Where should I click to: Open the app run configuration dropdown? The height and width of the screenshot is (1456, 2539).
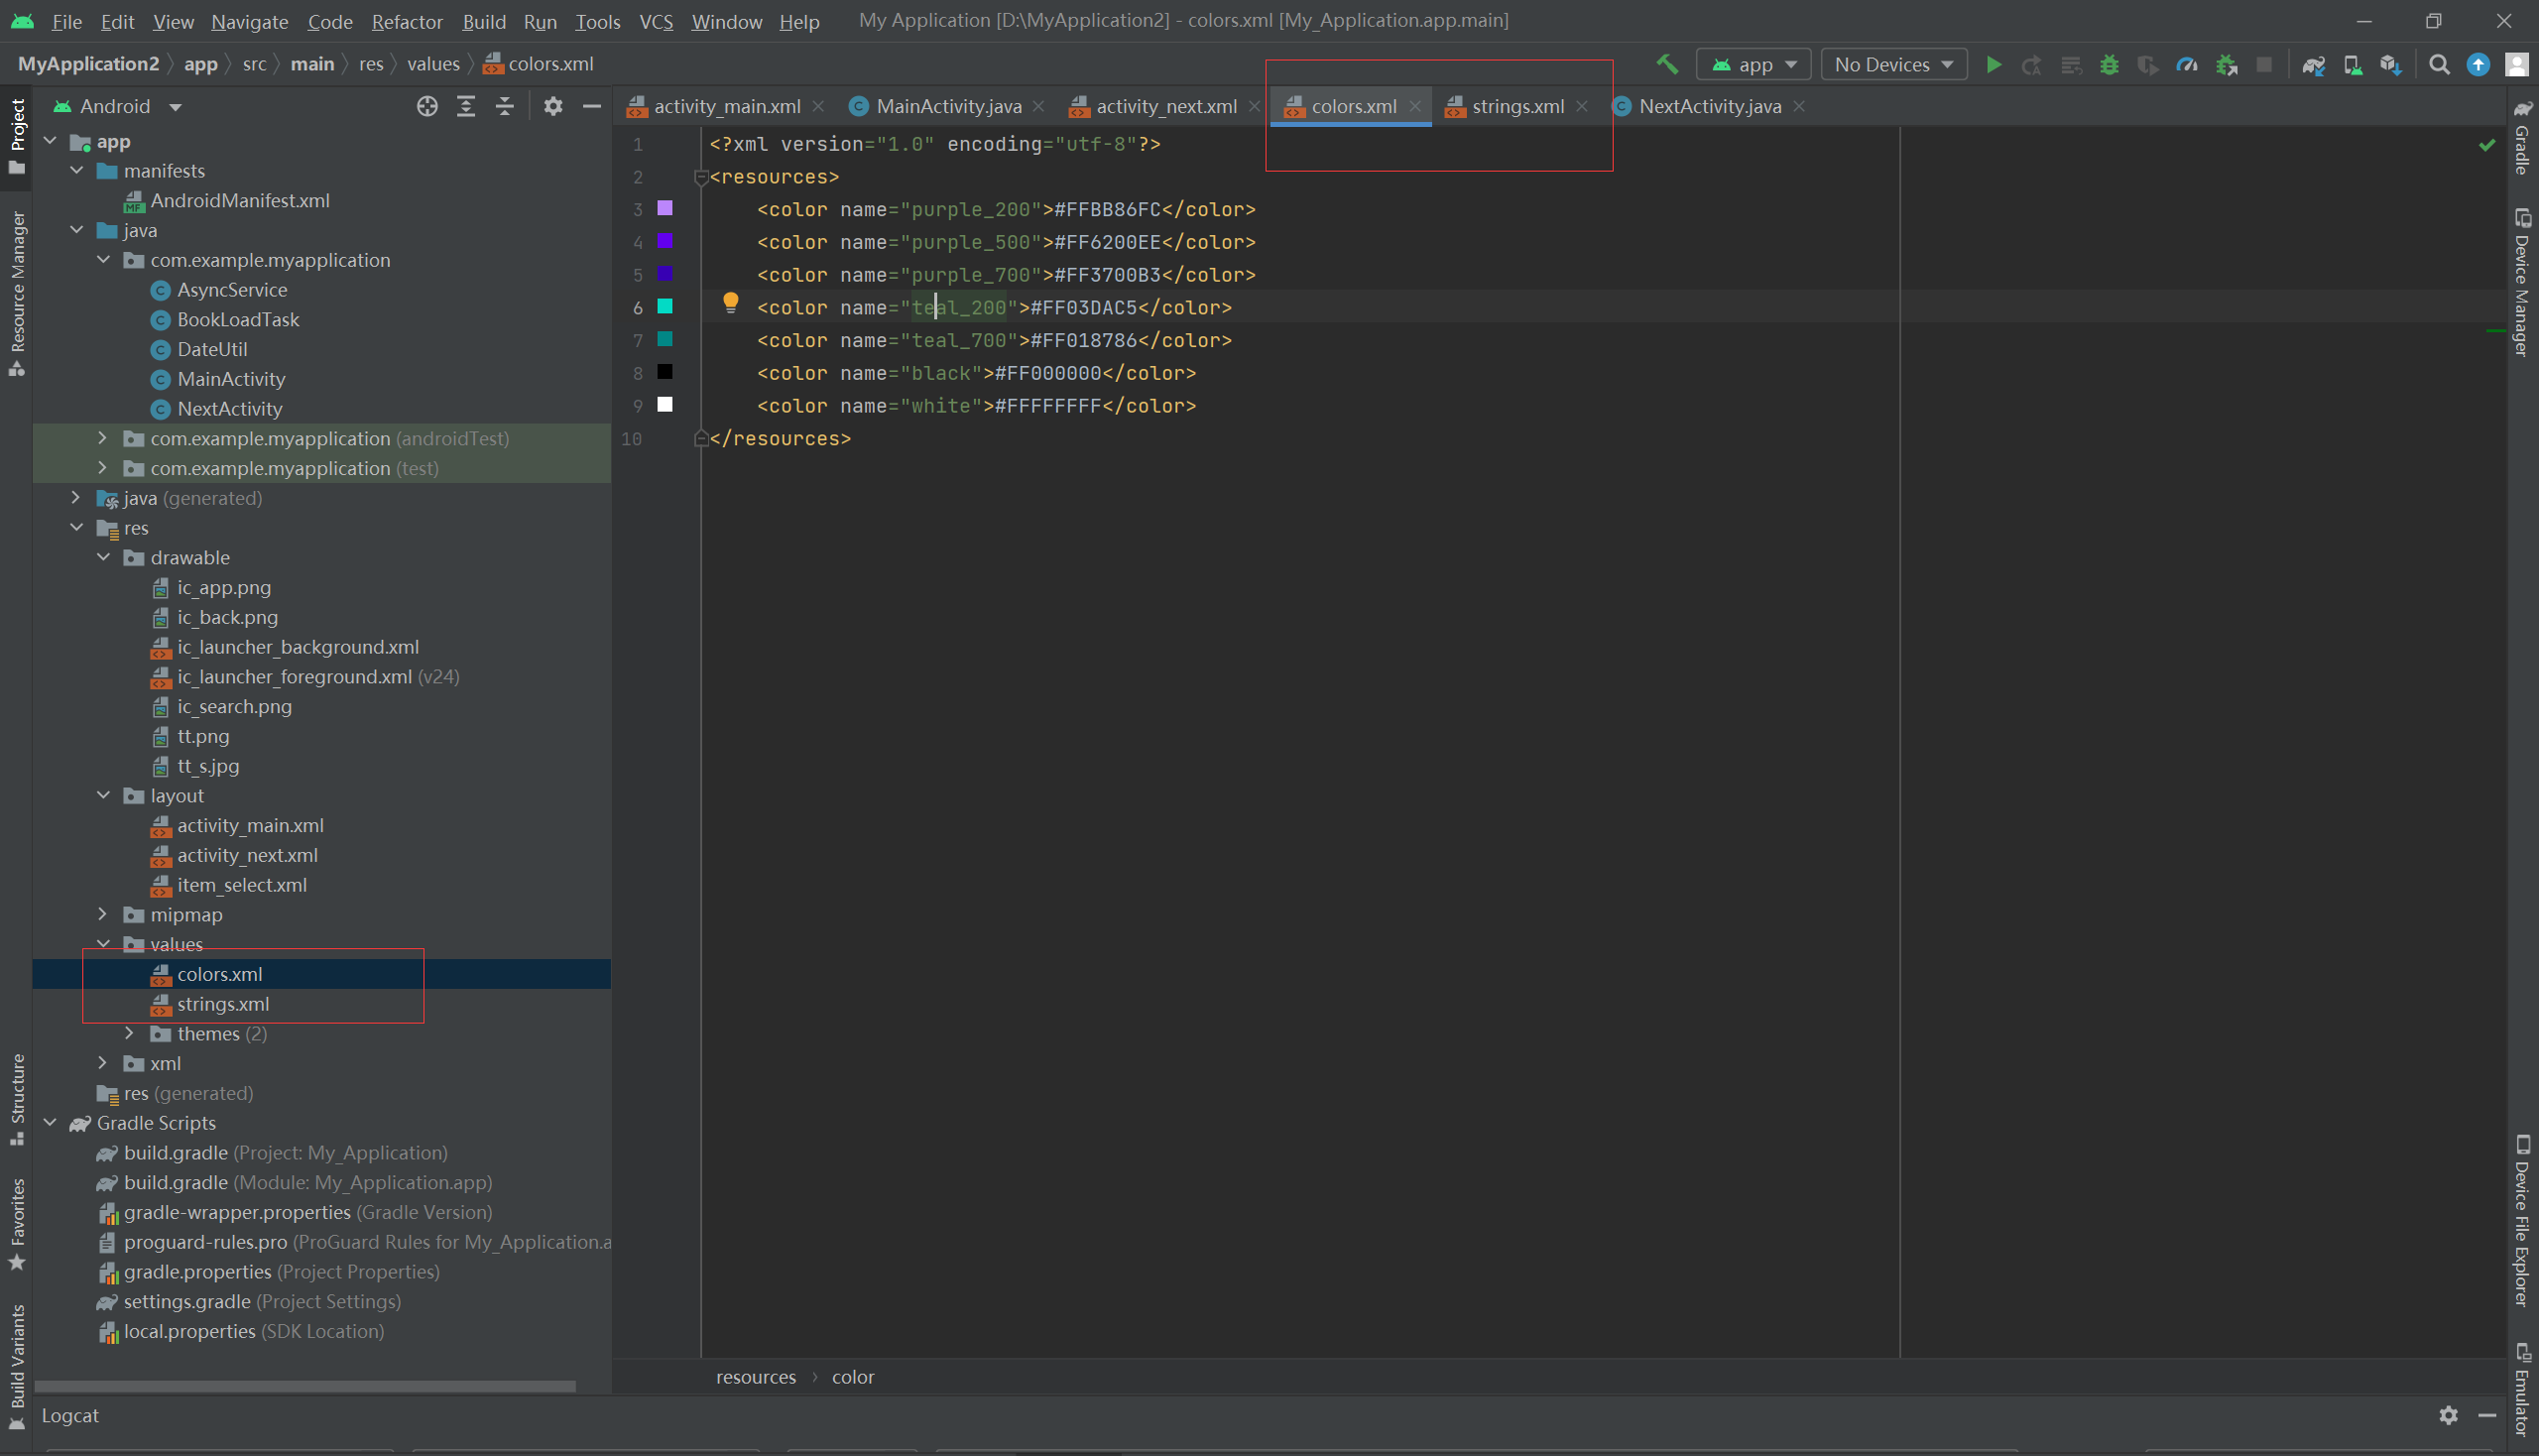tap(1754, 65)
